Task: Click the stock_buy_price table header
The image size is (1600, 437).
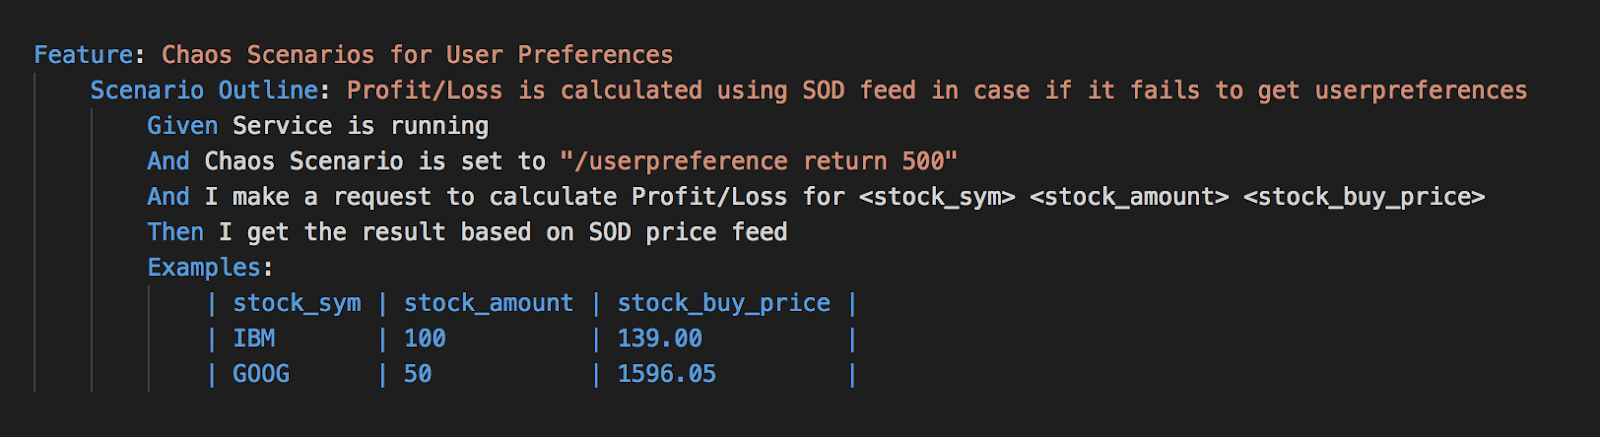Action: coord(723,303)
